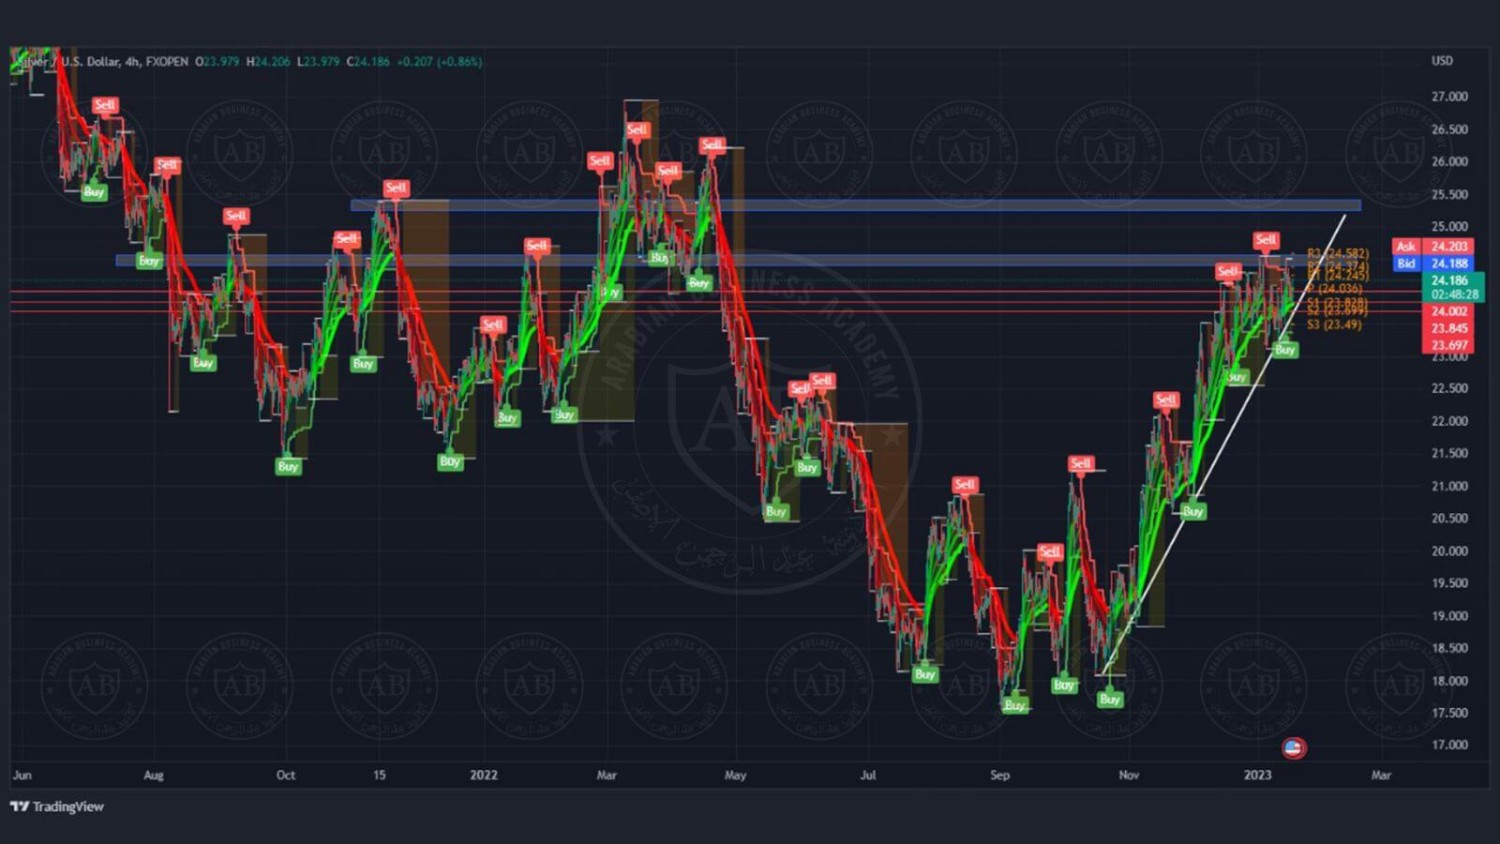Click 25.500 on the price axis
Image resolution: width=1500 pixels, height=844 pixels.
pyautogui.click(x=1449, y=195)
